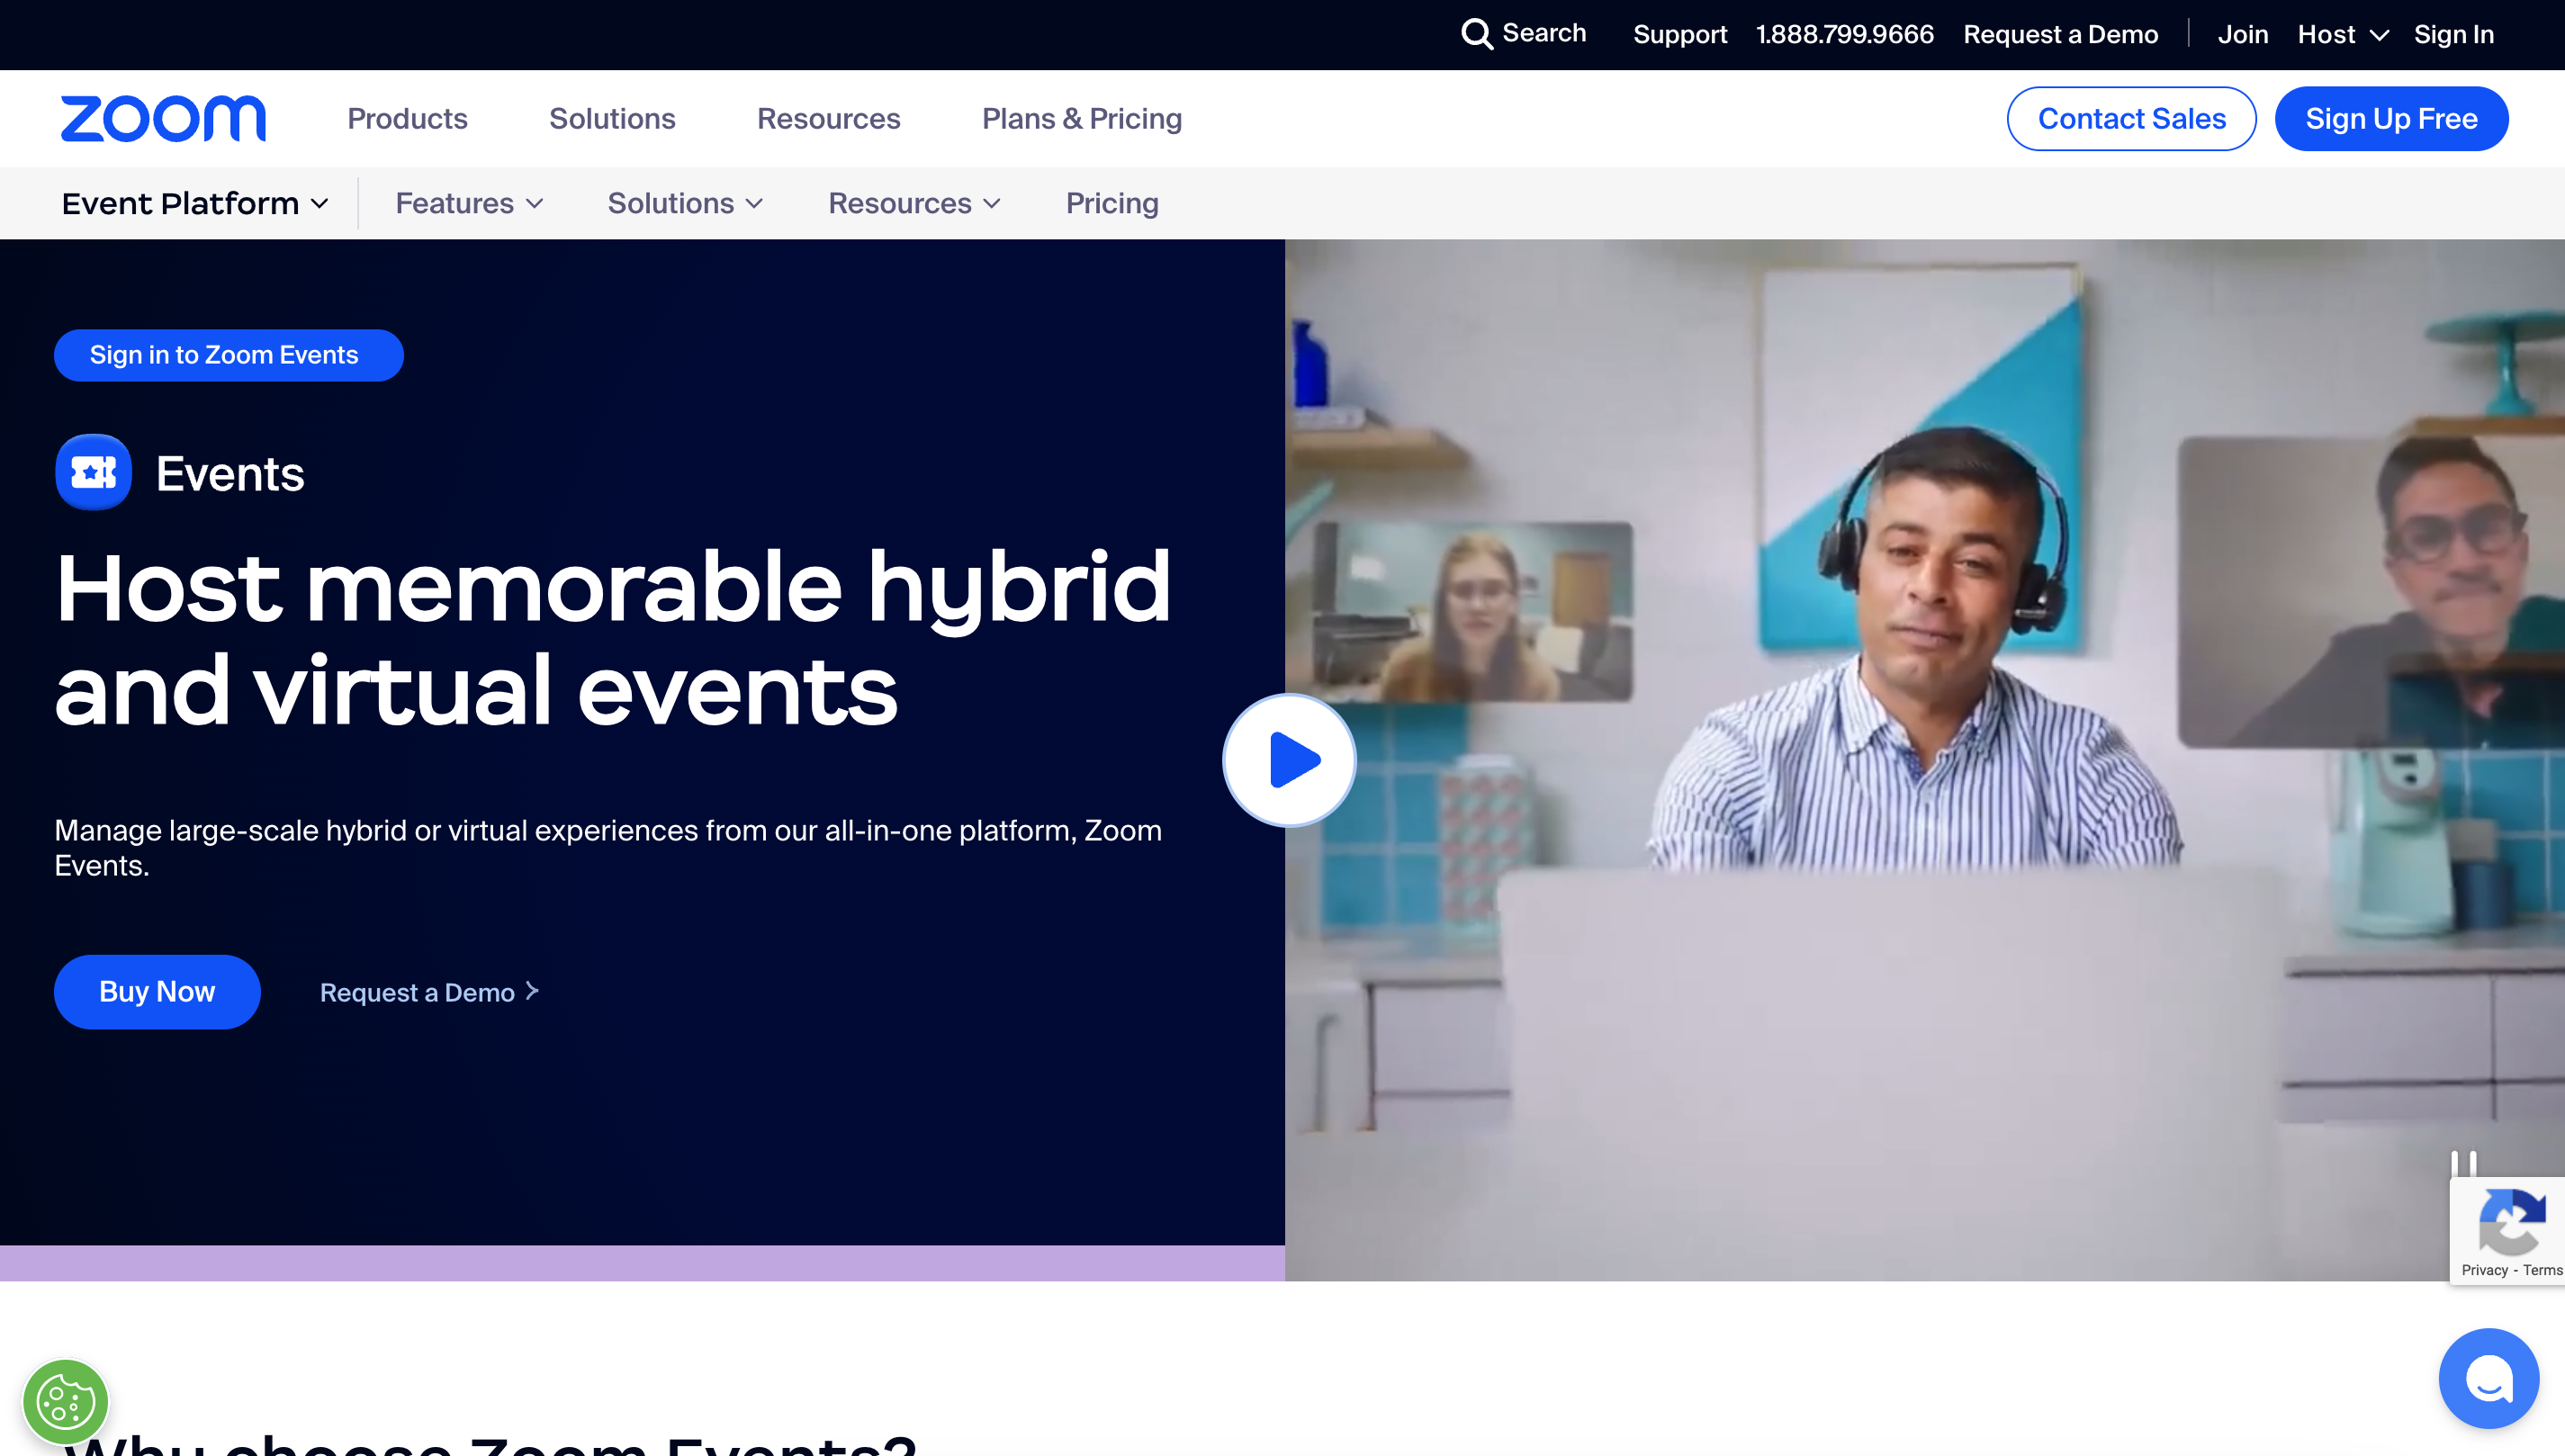Click the search magnifier icon
Image resolution: width=2565 pixels, height=1456 pixels.
point(1476,34)
